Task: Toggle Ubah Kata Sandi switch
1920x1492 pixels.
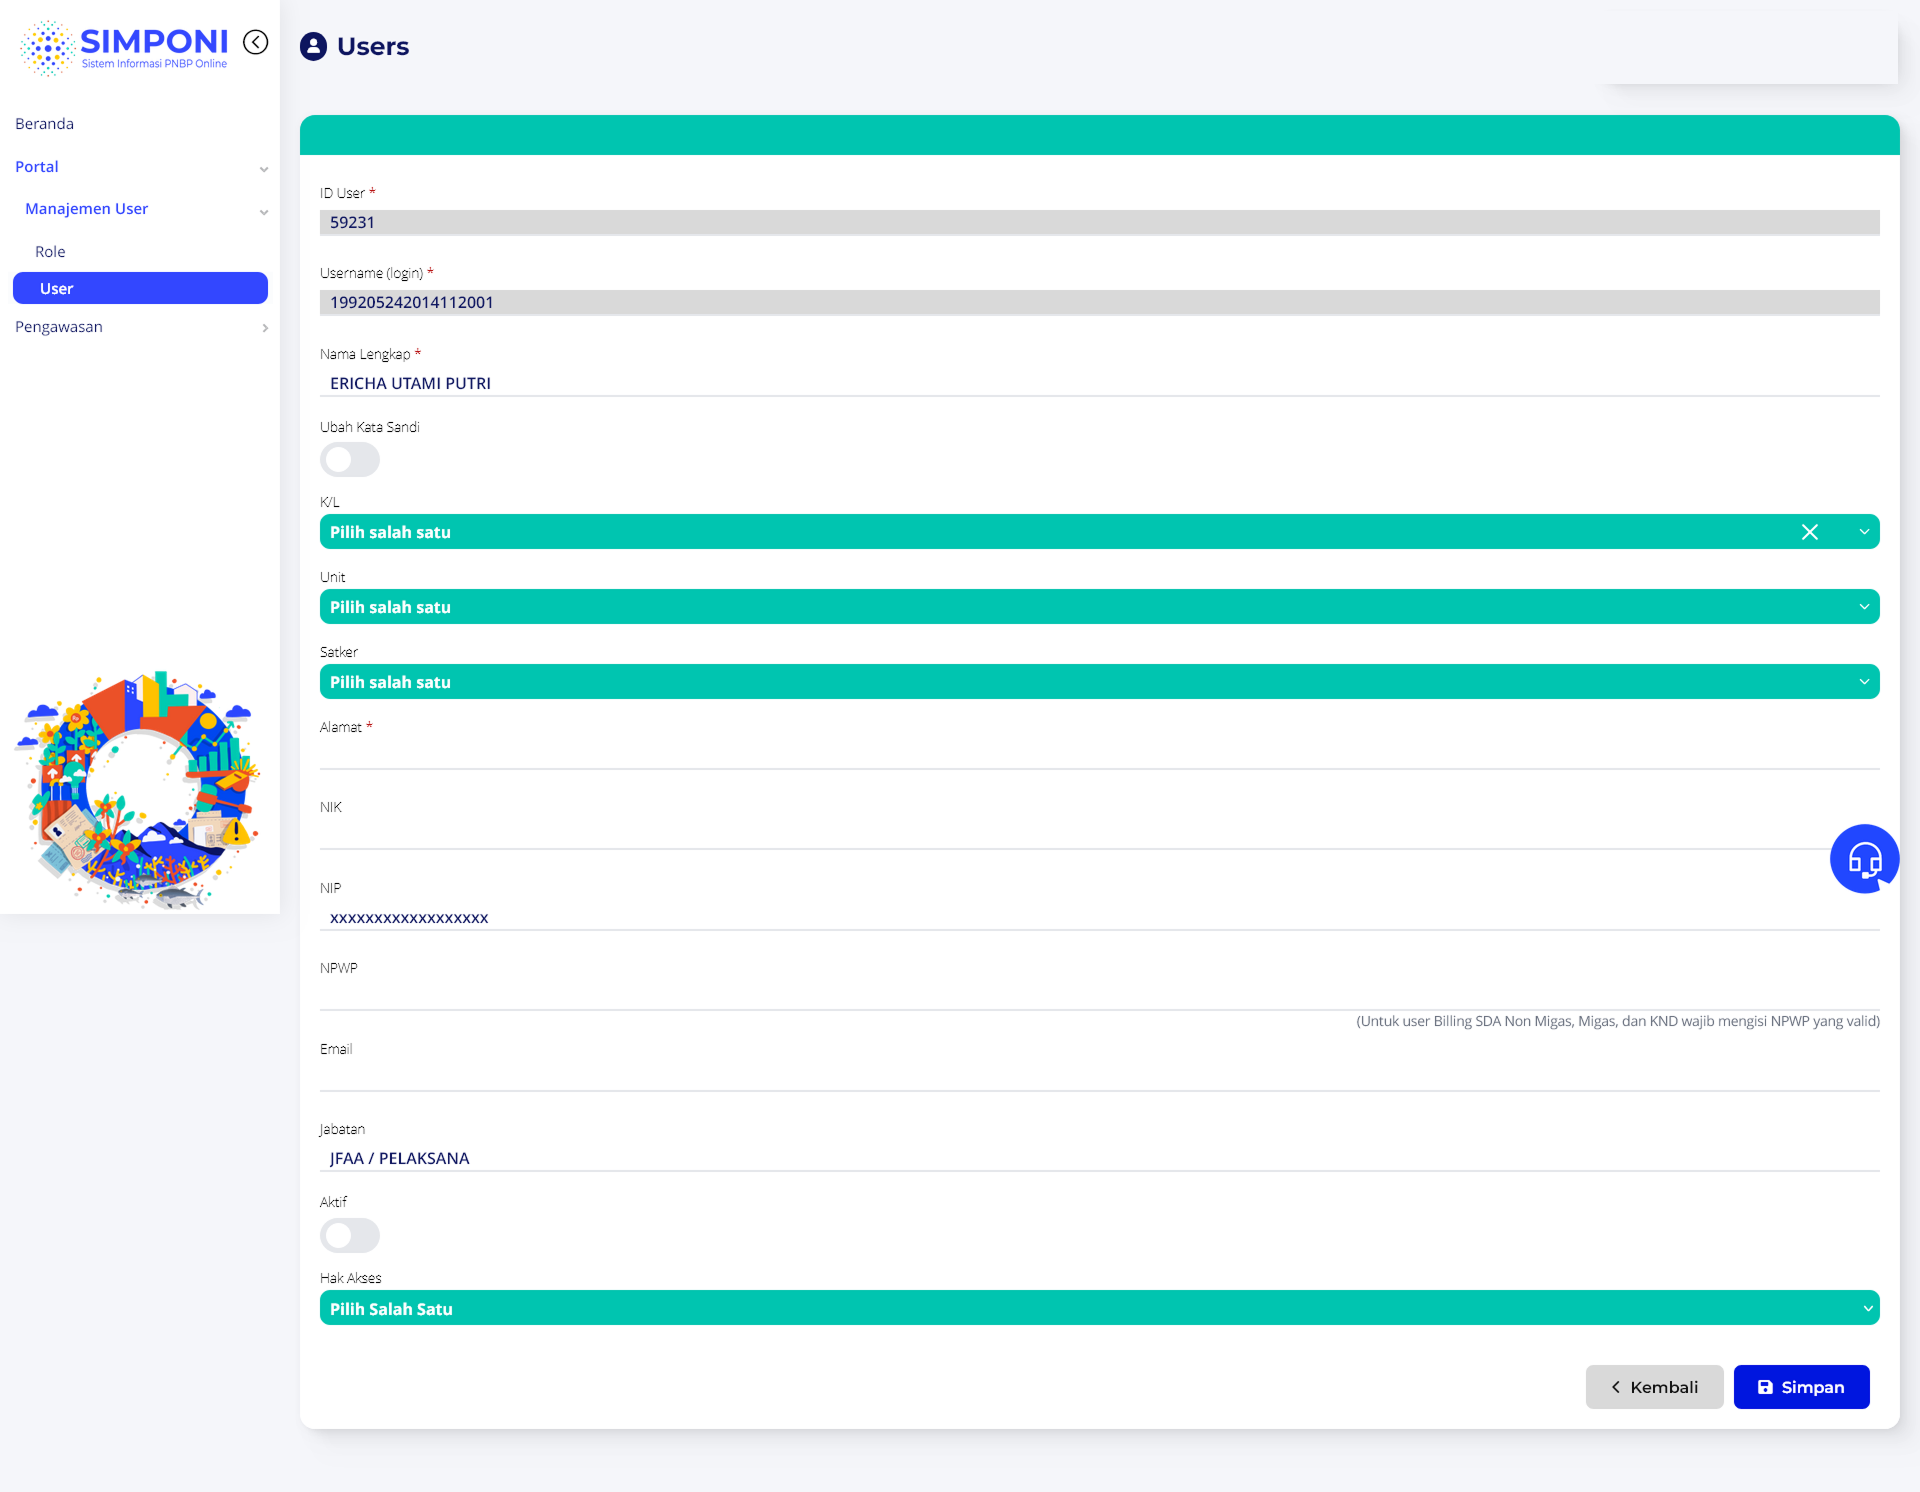Action: tap(350, 460)
